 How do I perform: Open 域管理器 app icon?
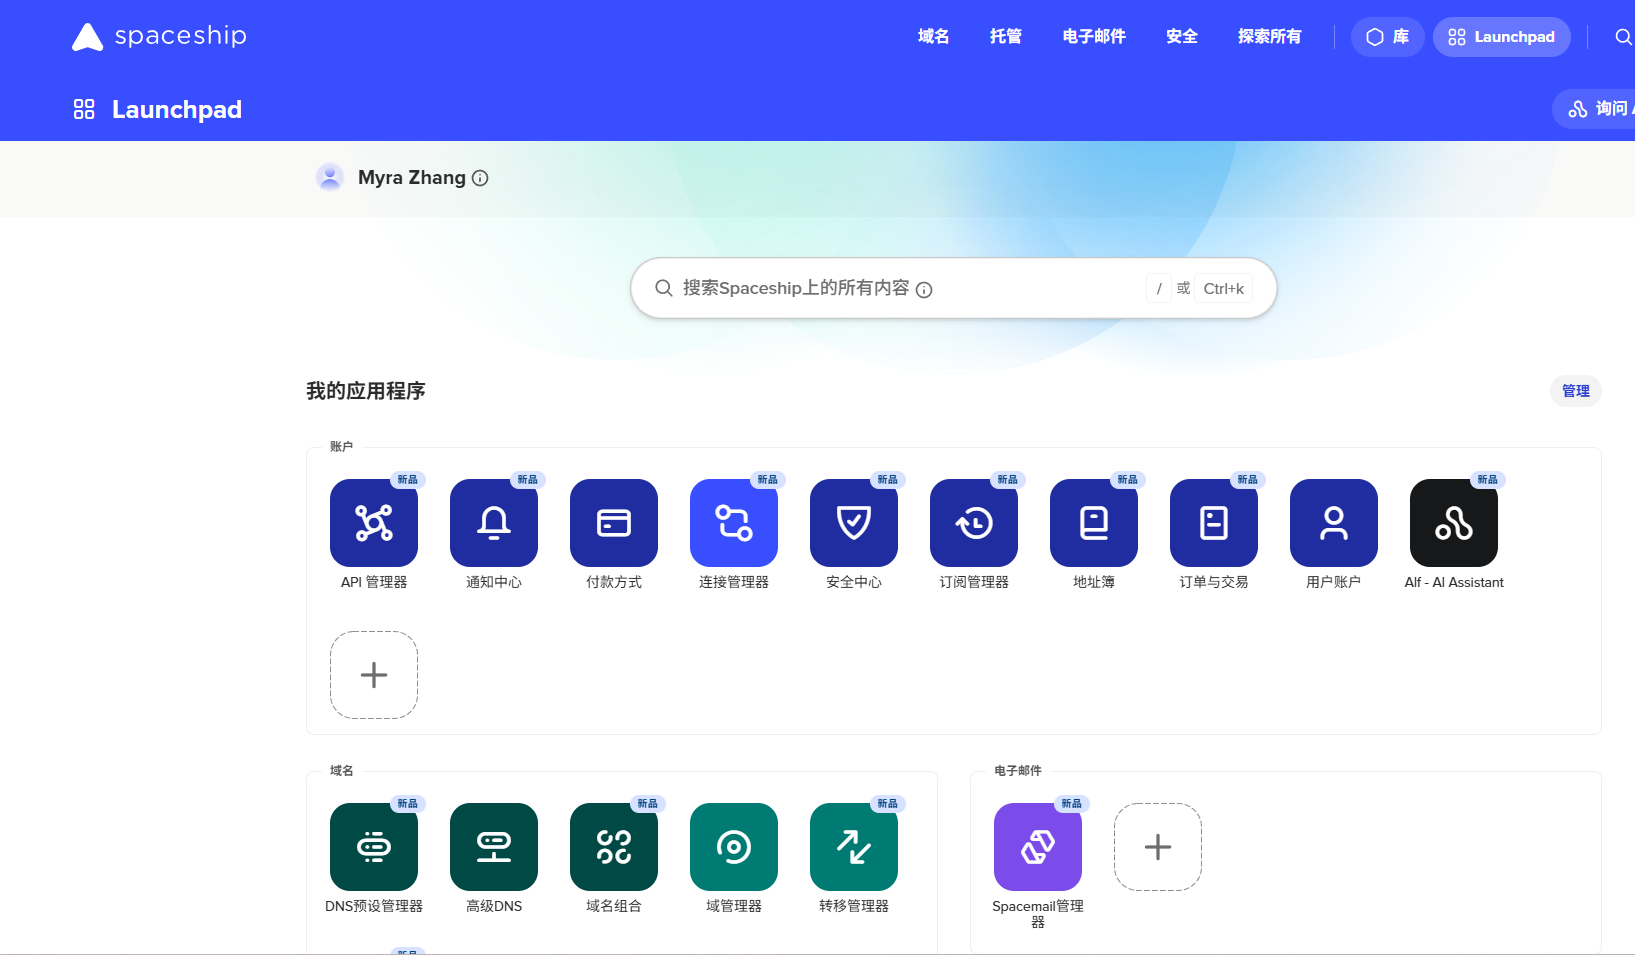tap(734, 847)
